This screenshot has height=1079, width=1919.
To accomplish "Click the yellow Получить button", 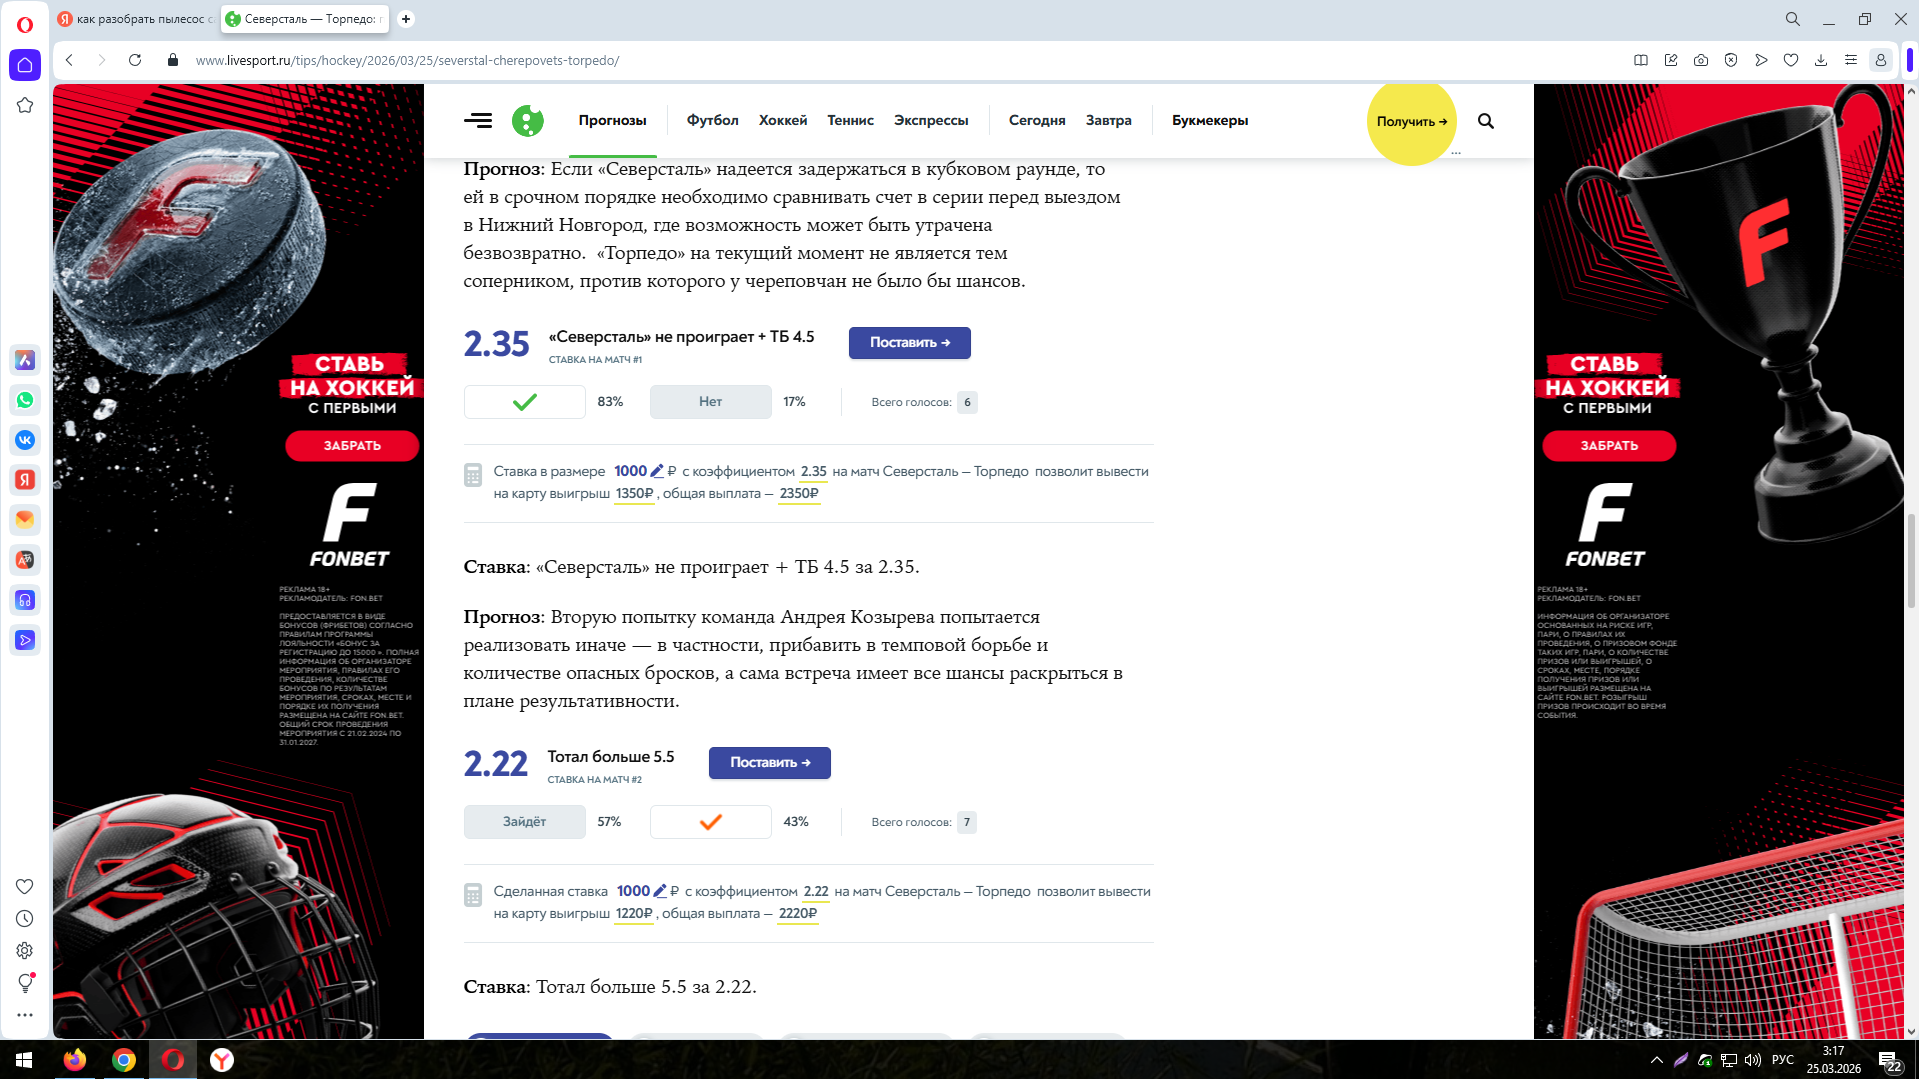I will pyautogui.click(x=1412, y=121).
